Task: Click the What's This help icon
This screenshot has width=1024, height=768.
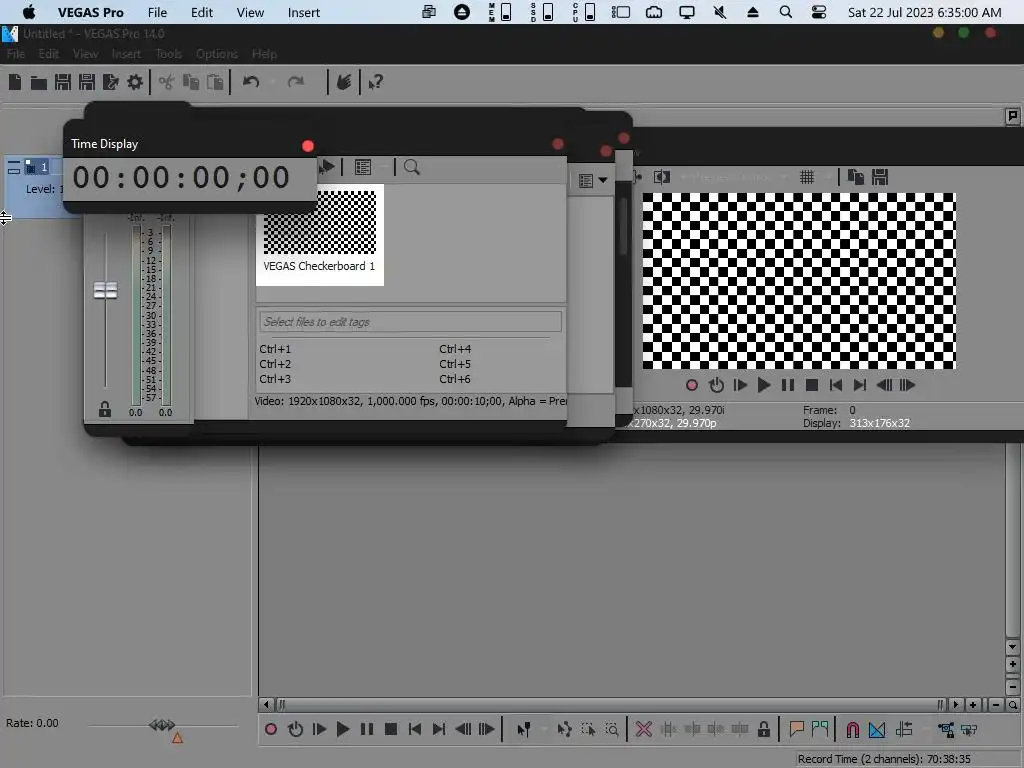Action: click(x=376, y=82)
